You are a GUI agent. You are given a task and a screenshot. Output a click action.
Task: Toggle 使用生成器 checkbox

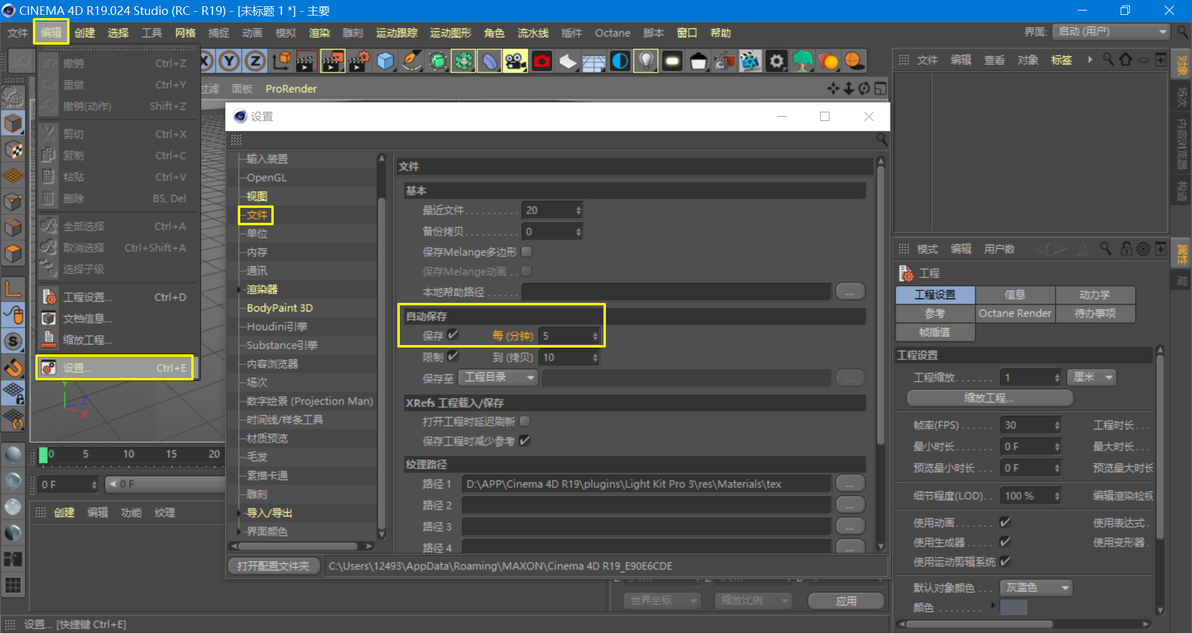(x=1005, y=542)
